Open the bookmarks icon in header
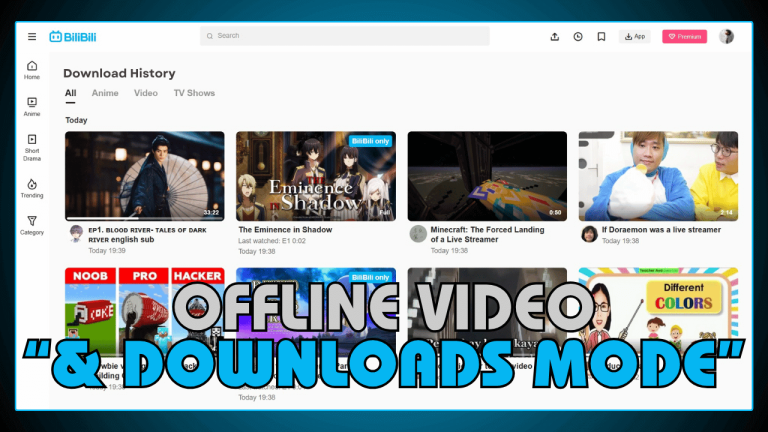This screenshot has width=768, height=432. [601, 37]
